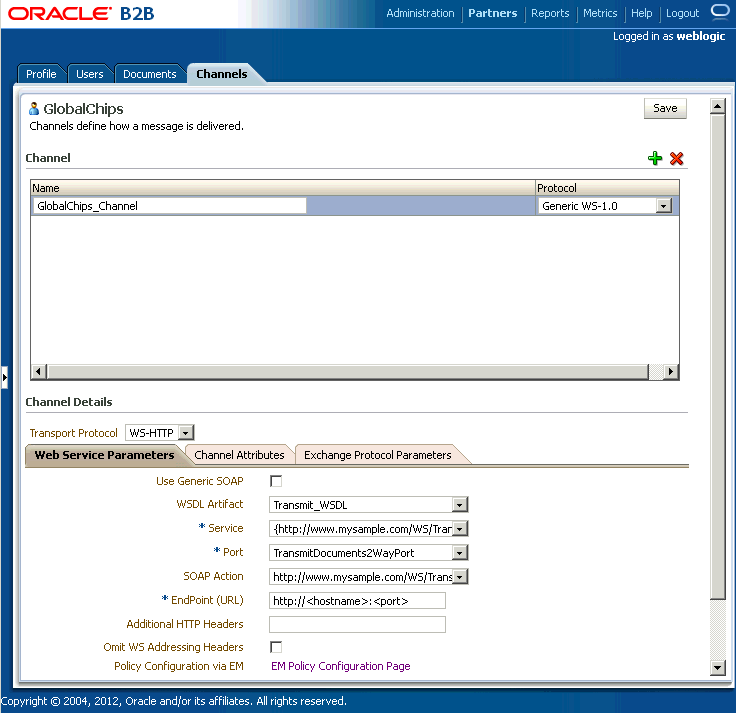Switch to the Users tab
The width and height of the screenshot is (736, 713).
click(90, 74)
